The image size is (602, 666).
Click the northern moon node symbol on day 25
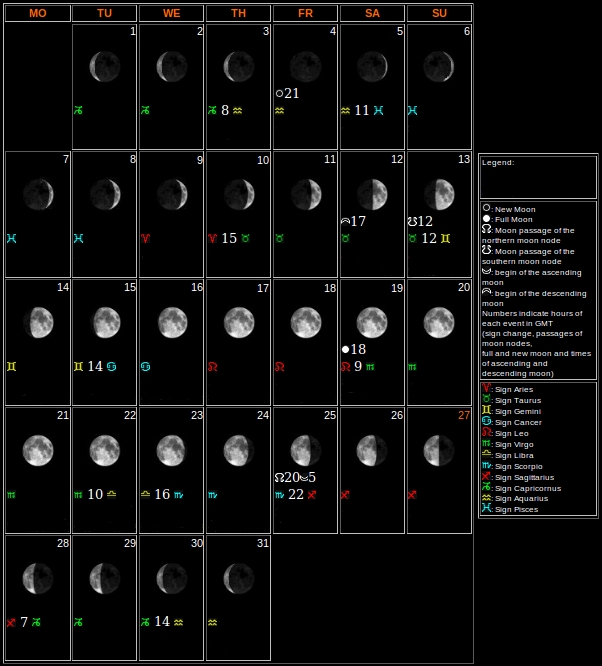[279, 478]
